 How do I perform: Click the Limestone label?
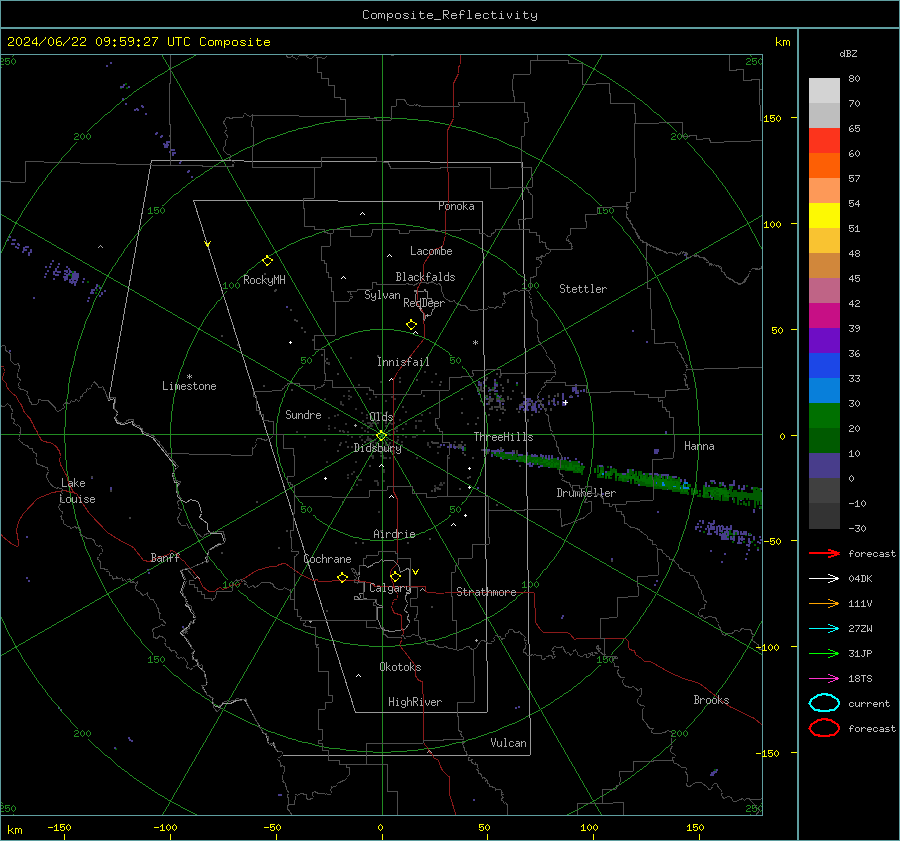click(189, 386)
